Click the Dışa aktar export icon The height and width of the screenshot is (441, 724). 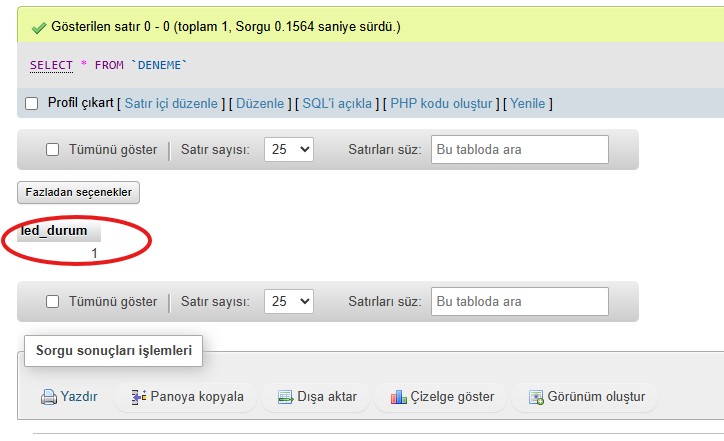[285, 397]
